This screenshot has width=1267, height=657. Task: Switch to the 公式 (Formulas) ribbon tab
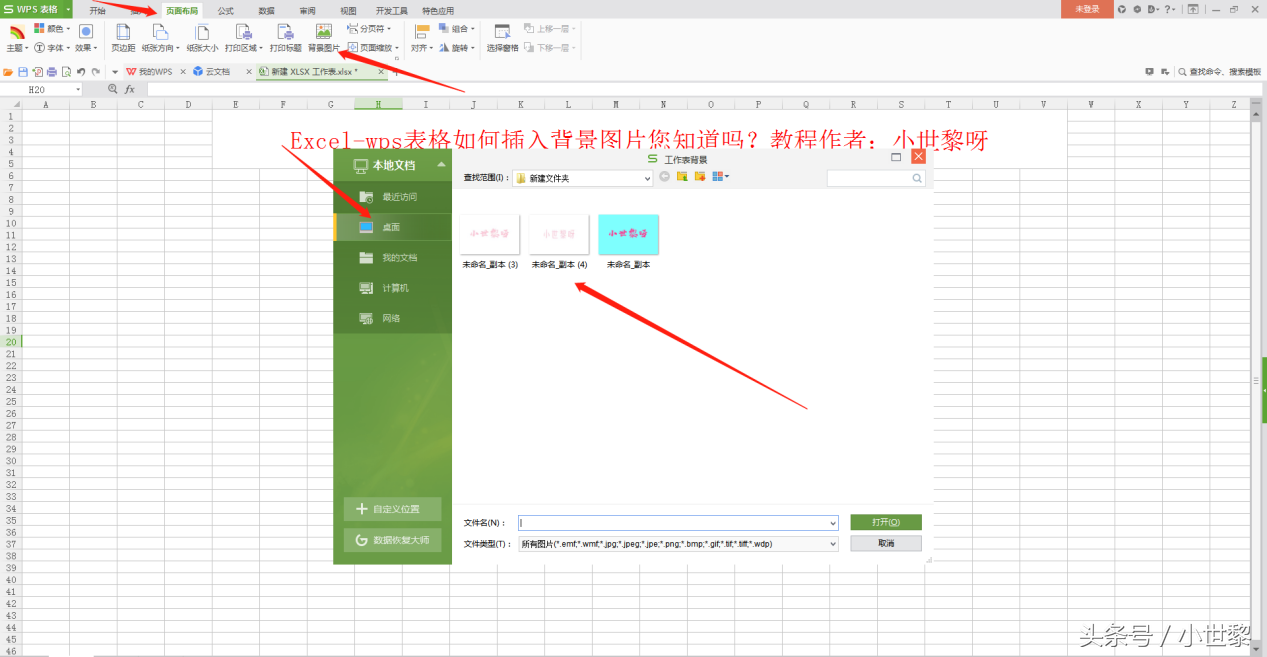tap(226, 10)
